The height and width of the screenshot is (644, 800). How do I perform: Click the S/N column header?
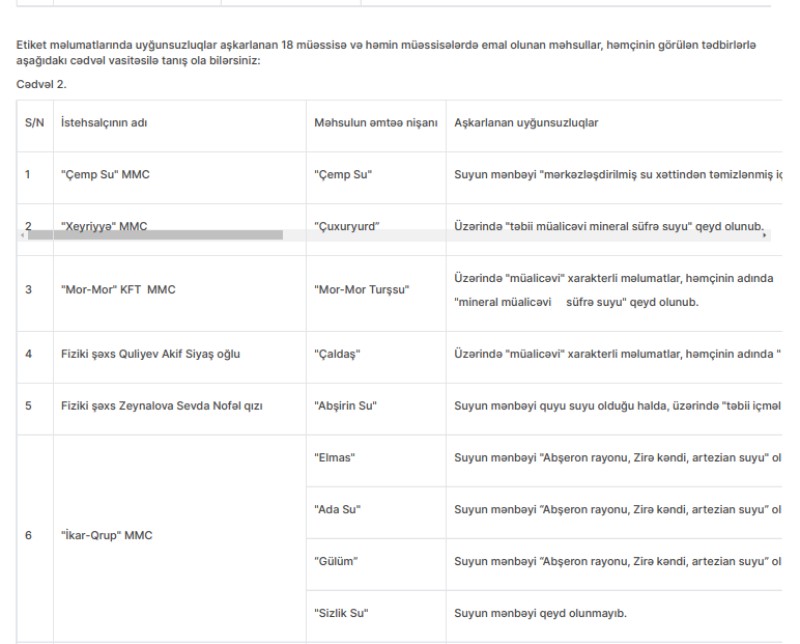point(33,122)
